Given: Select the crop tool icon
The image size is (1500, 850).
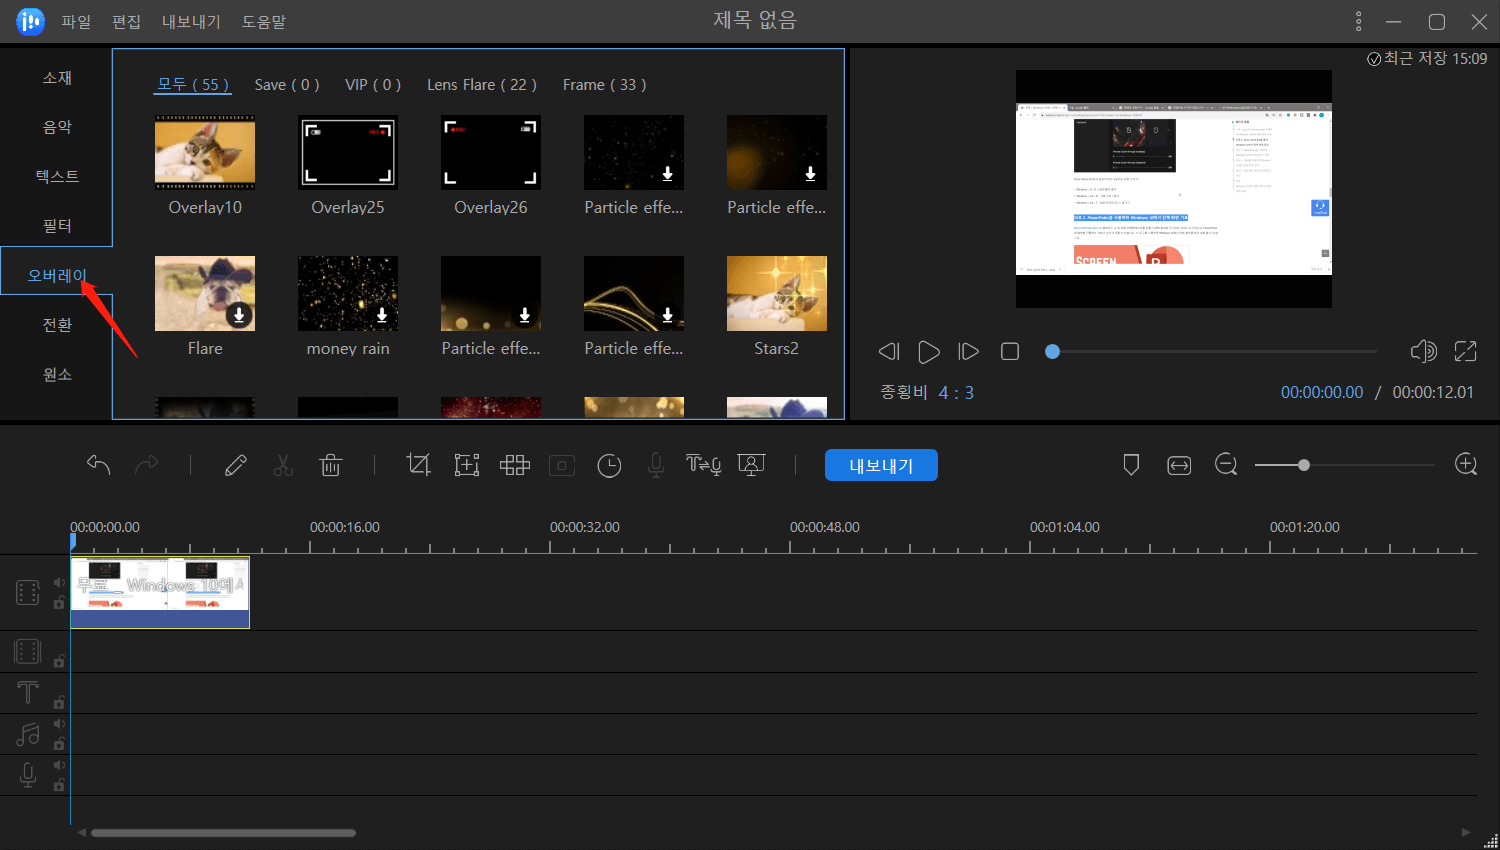Looking at the screenshot, I should [418, 465].
